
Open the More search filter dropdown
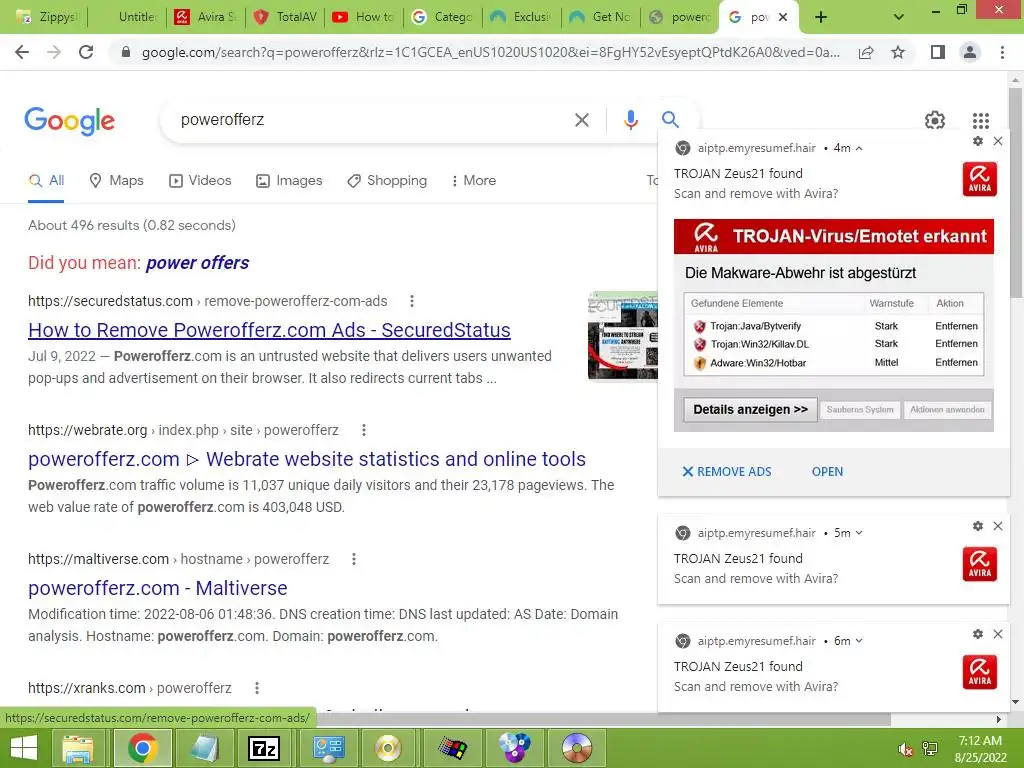pos(473,181)
